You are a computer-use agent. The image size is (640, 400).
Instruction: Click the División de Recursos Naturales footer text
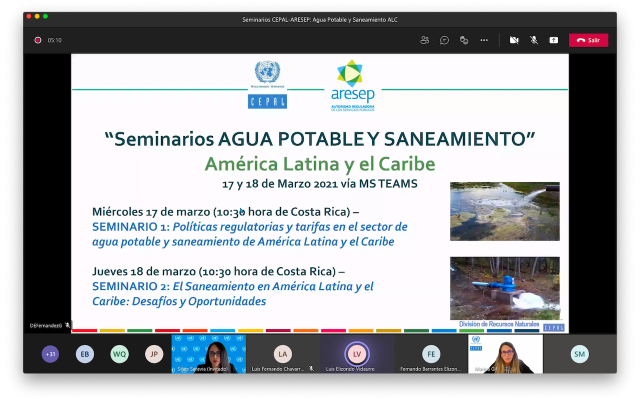pos(499,324)
